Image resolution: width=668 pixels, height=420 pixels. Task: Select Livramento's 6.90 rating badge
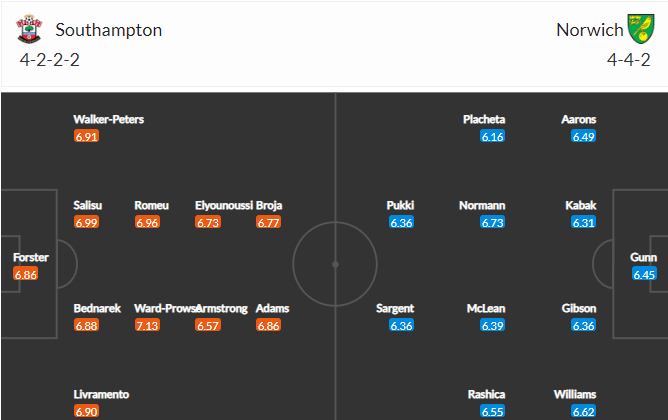[86, 411]
